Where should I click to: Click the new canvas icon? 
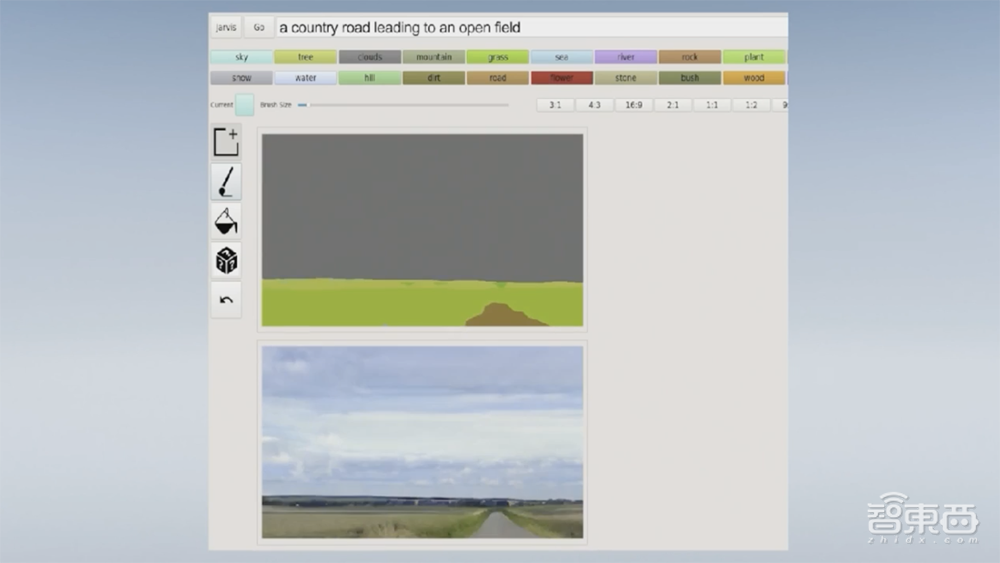coord(226,142)
